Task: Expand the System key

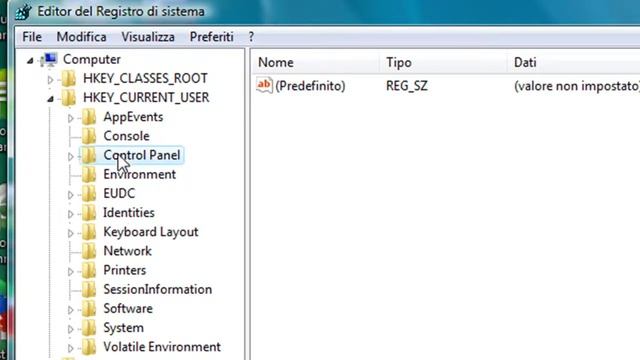Action: [x=71, y=329]
